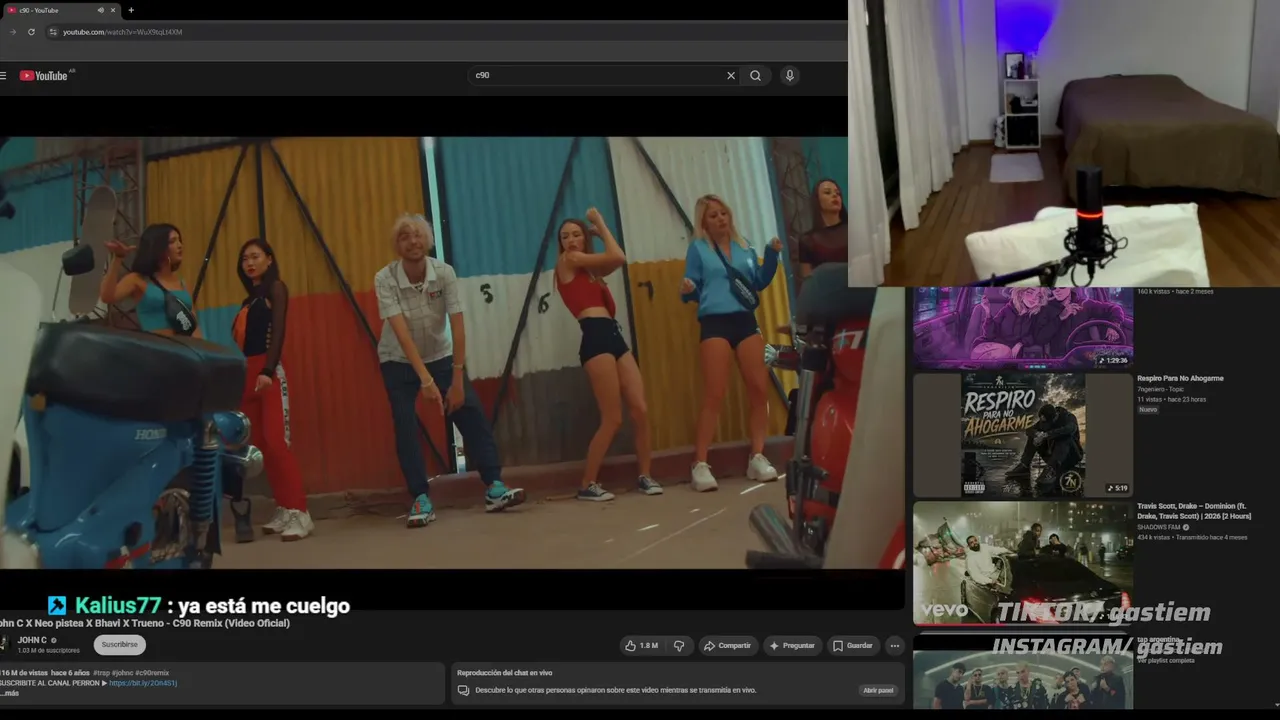Open the purple 1:29:36 video thumbnail
The height and width of the screenshot is (720, 1280).
[1023, 328]
